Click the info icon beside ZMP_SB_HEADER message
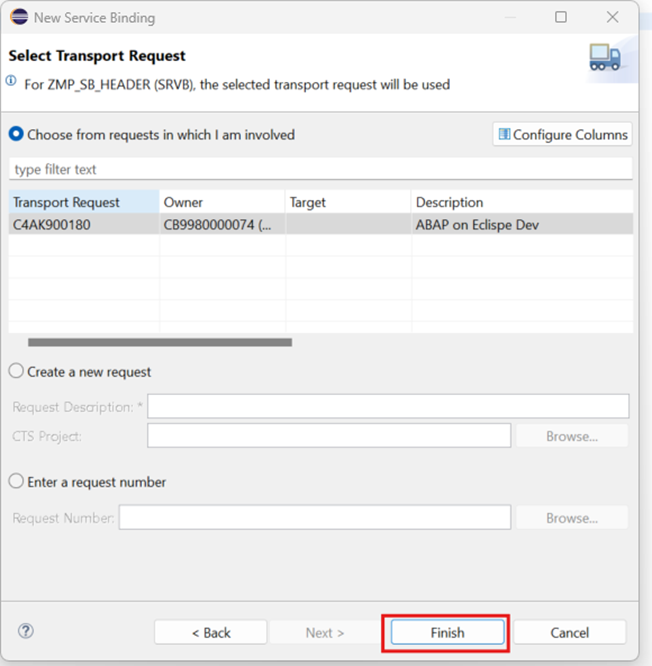Image resolution: width=652 pixels, height=666 pixels. tap(12, 82)
